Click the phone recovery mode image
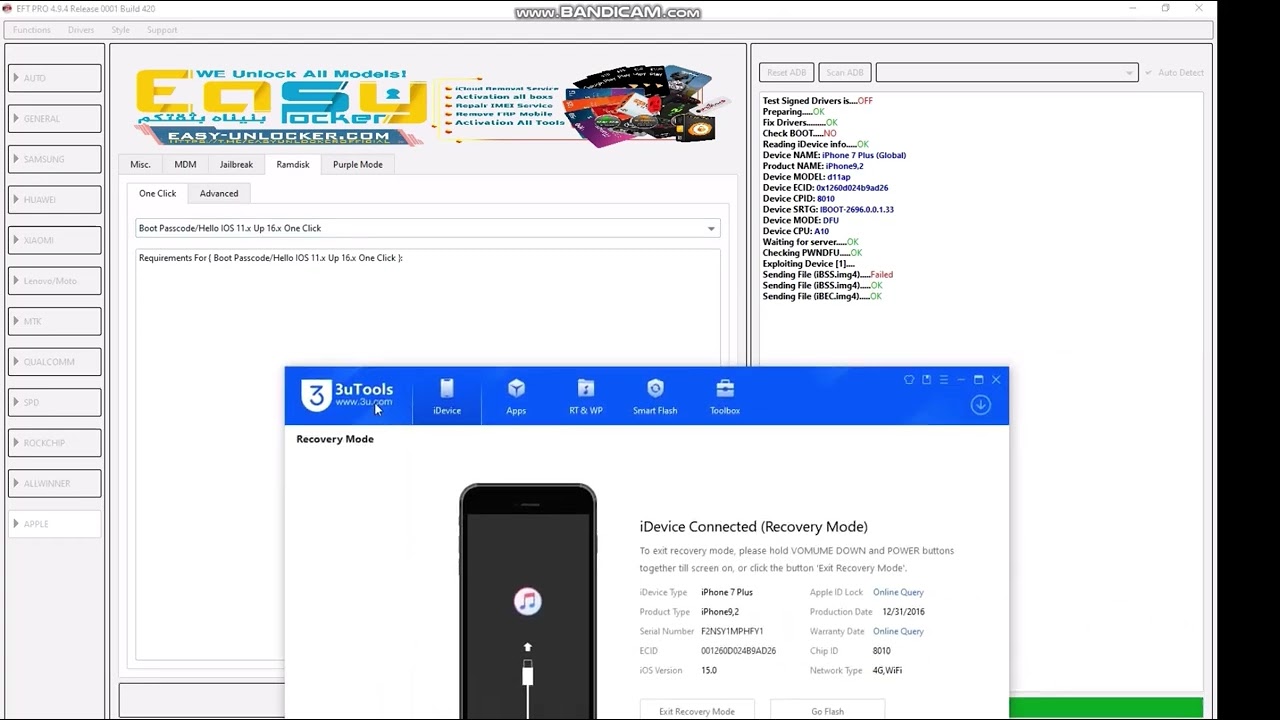This screenshot has width=1280, height=720. pos(528,601)
